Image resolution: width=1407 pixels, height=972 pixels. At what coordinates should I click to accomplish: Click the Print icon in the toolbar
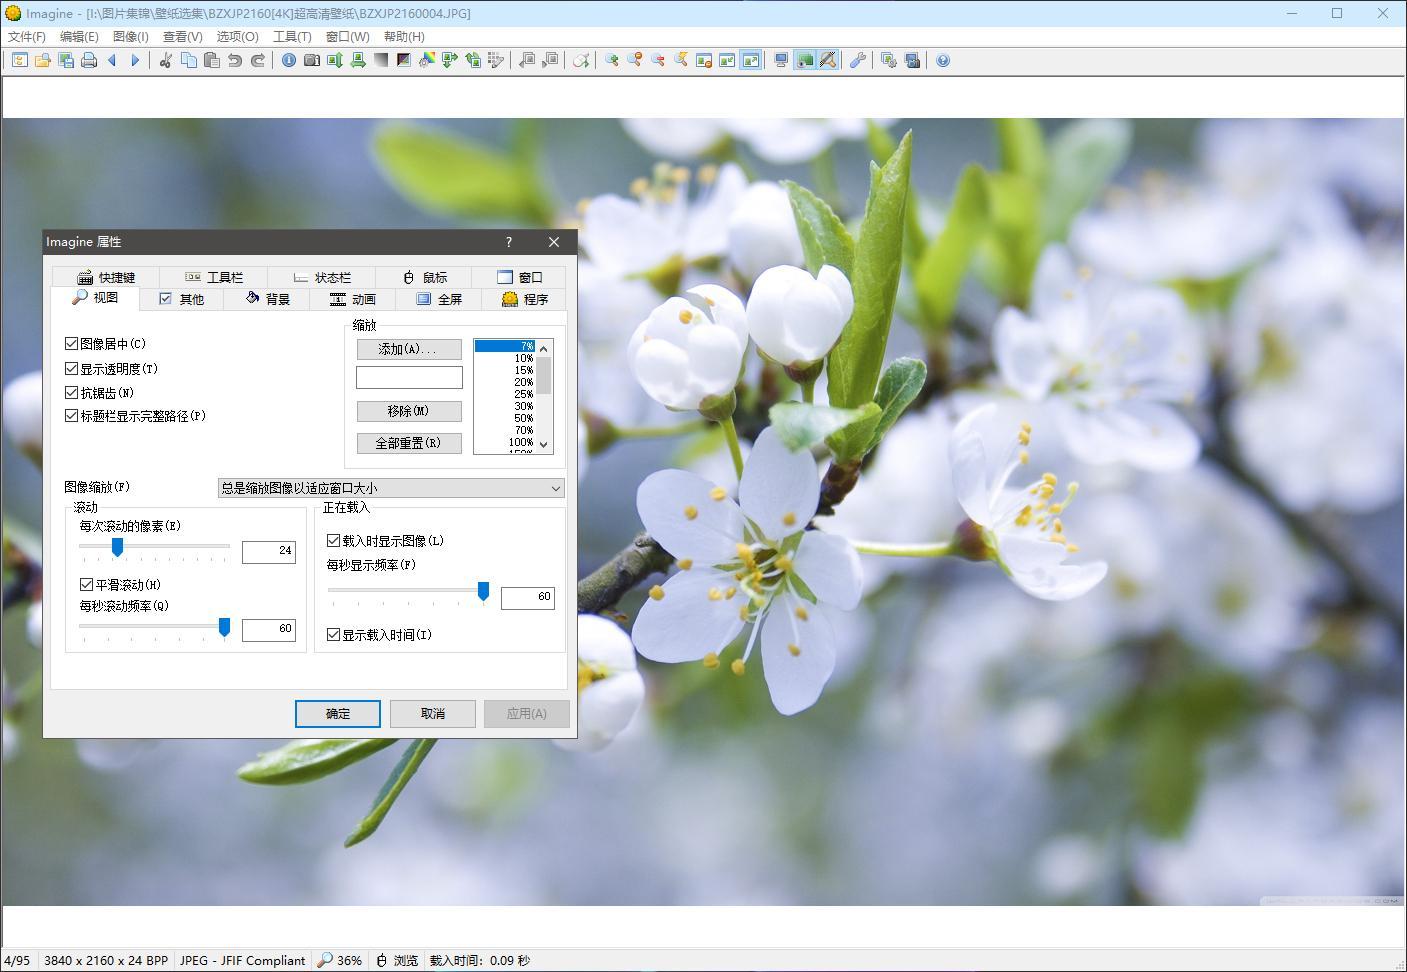pyautogui.click(x=89, y=60)
